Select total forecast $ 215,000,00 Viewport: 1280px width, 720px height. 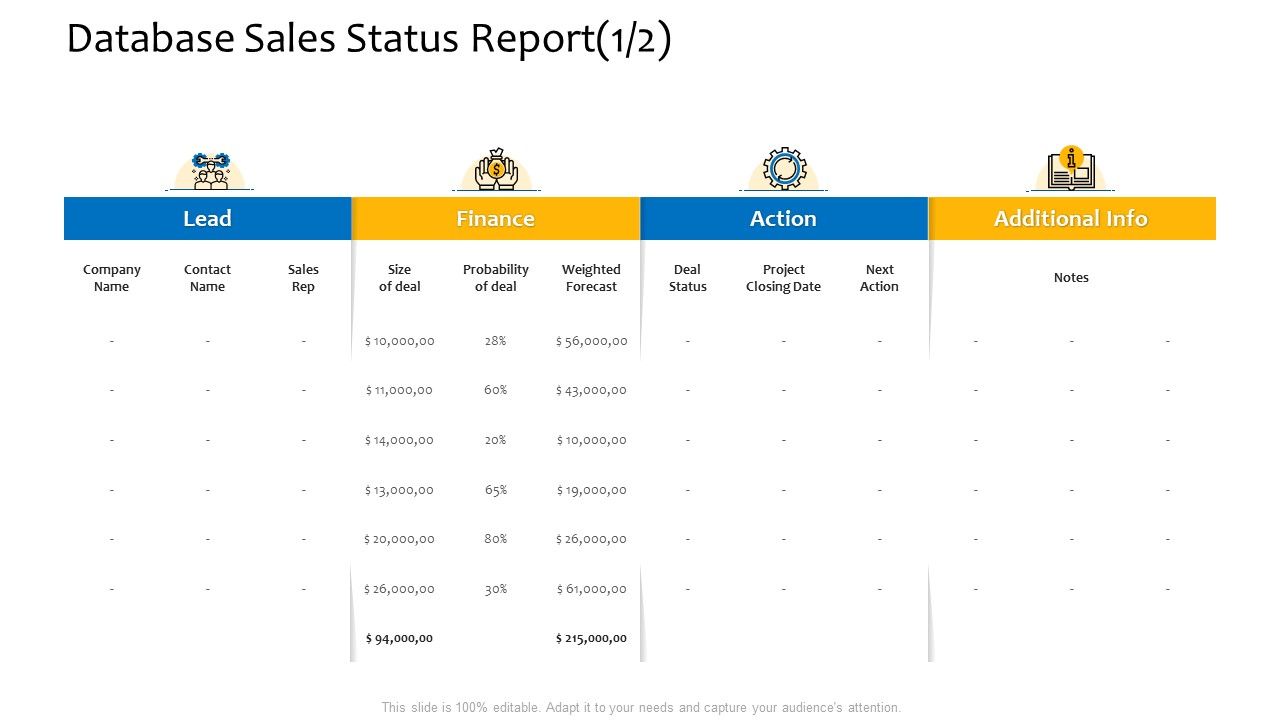pos(591,638)
